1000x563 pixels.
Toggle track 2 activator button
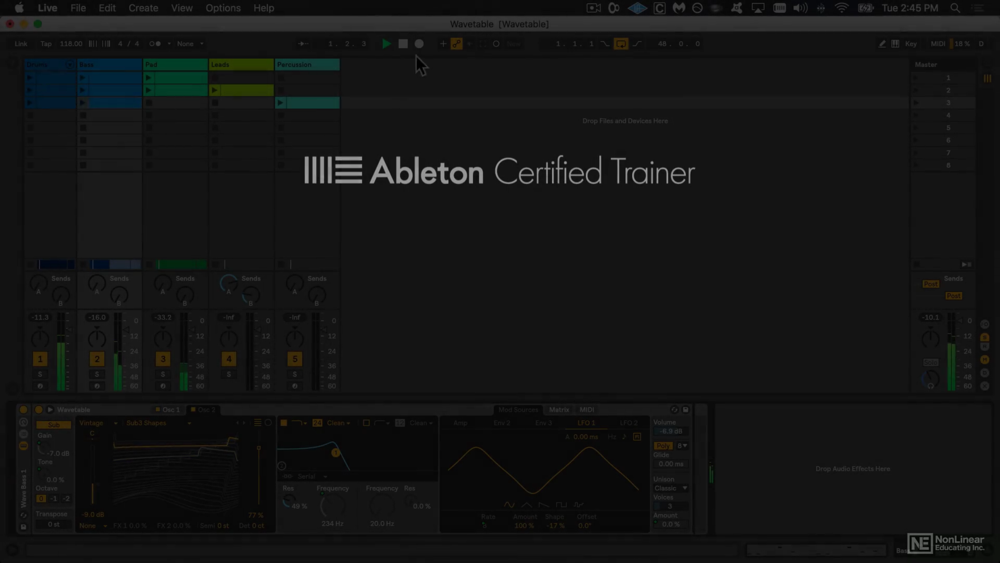click(97, 359)
